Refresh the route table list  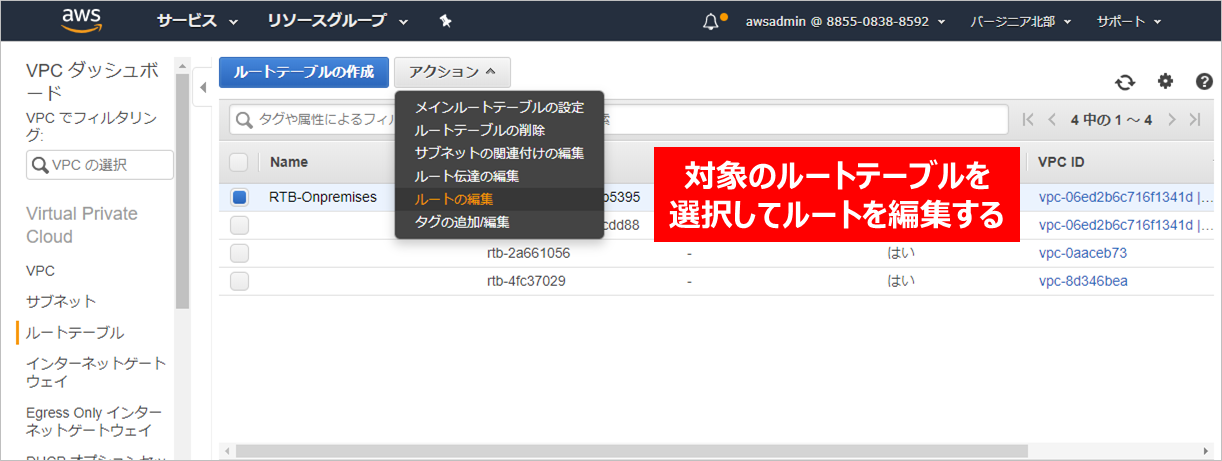pos(1126,82)
